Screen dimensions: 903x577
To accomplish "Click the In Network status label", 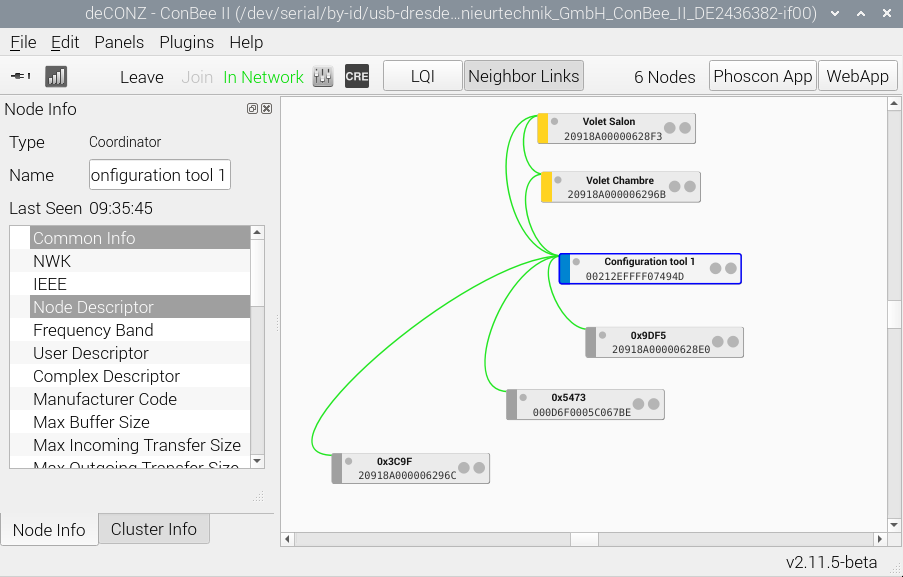I will pyautogui.click(x=263, y=77).
